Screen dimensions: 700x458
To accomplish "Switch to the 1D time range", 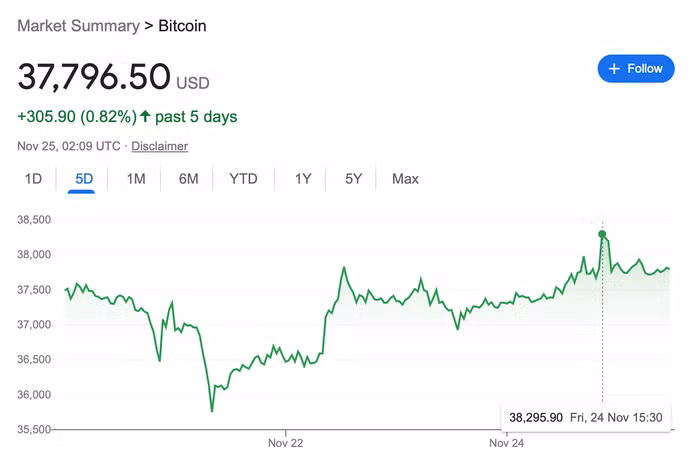I will pyautogui.click(x=33, y=179).
